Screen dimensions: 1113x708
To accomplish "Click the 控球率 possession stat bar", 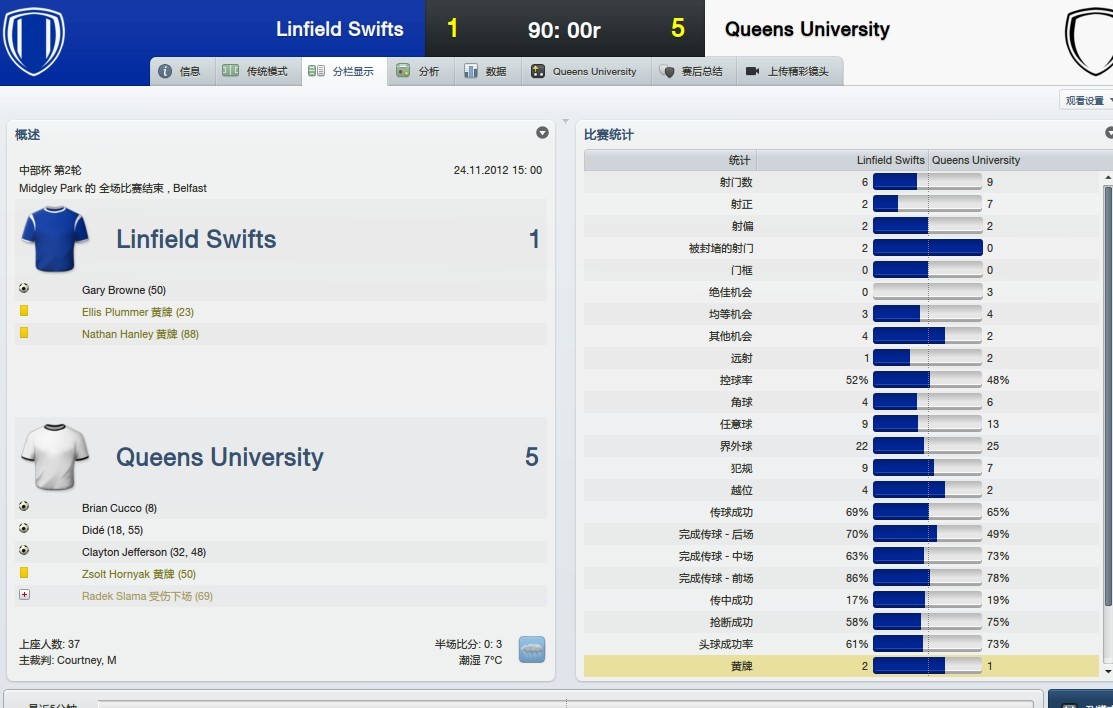I will tap(927, 380).
